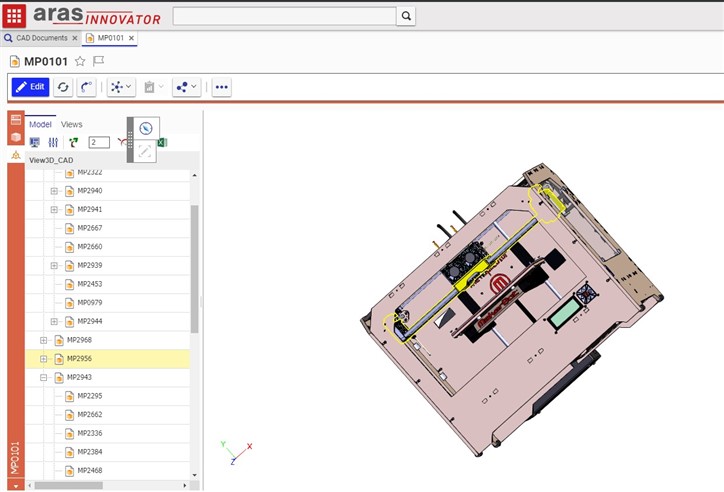Click the MP2968 document icon

59,340
